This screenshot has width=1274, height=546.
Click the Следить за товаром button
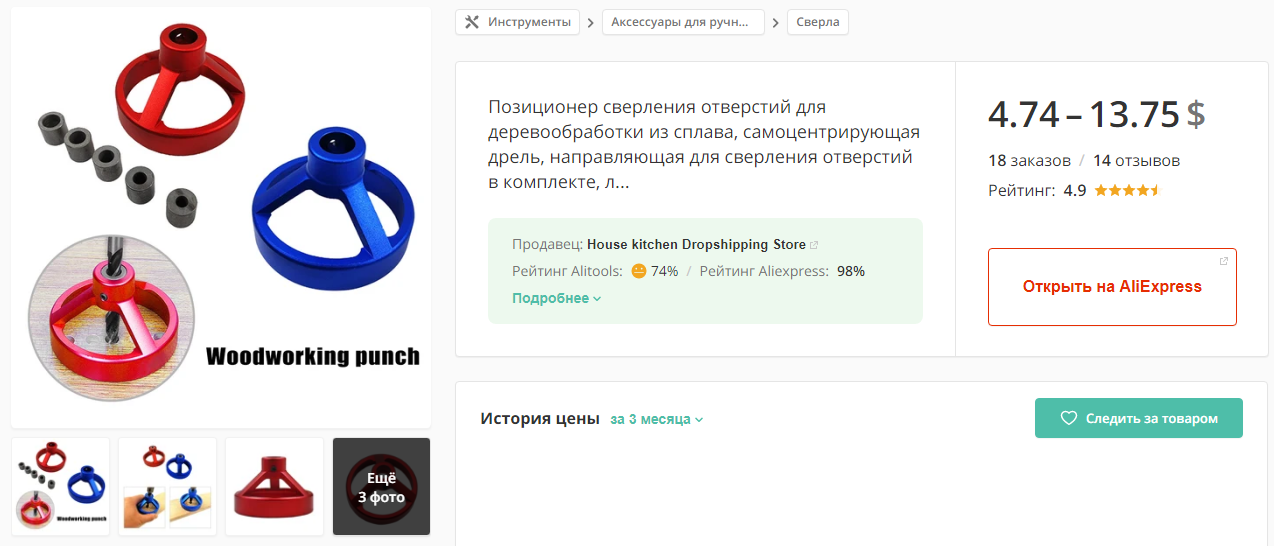(x=1139, y=418)
